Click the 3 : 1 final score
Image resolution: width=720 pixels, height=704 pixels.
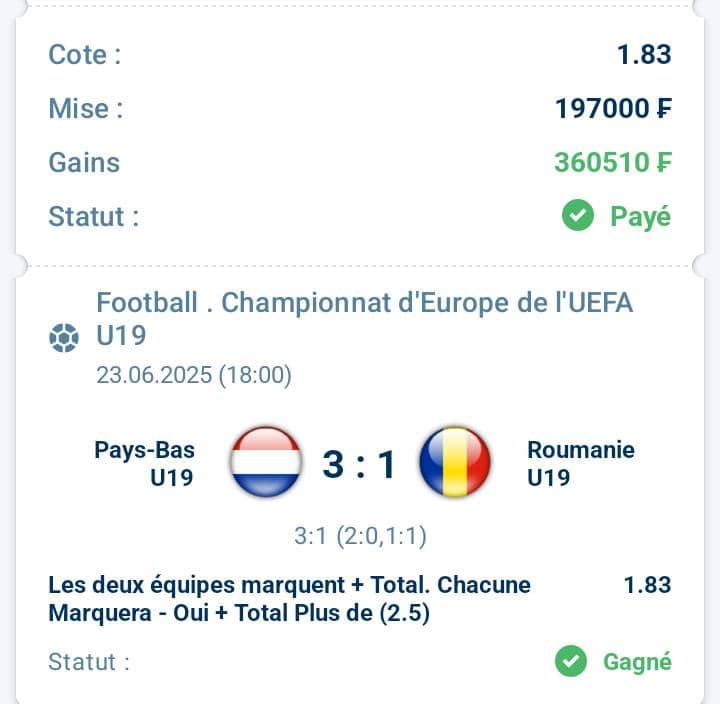pyautogui.click(x=359, y=464)
